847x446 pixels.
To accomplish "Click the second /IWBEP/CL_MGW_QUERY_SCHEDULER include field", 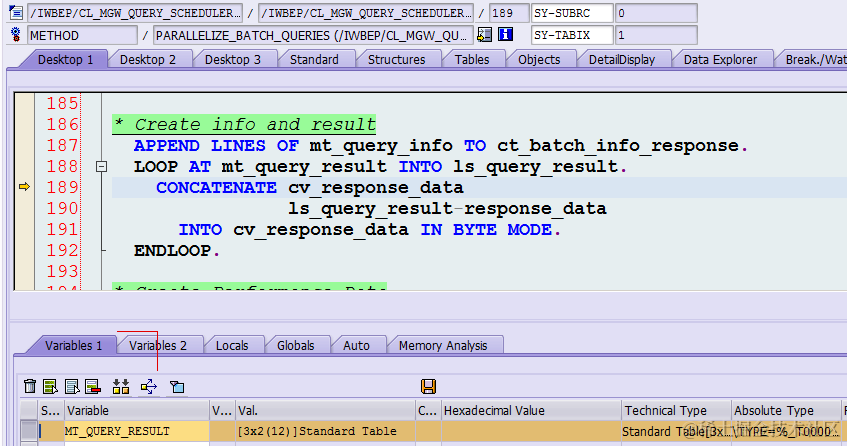I will 366,12.
